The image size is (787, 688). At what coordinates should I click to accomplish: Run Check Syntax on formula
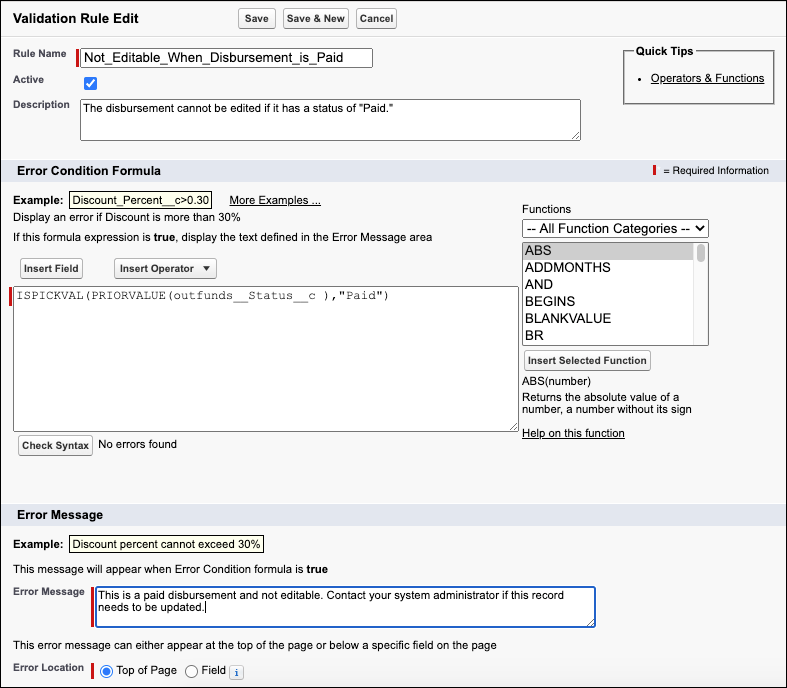pyautogui.click(x=56, y=446)
